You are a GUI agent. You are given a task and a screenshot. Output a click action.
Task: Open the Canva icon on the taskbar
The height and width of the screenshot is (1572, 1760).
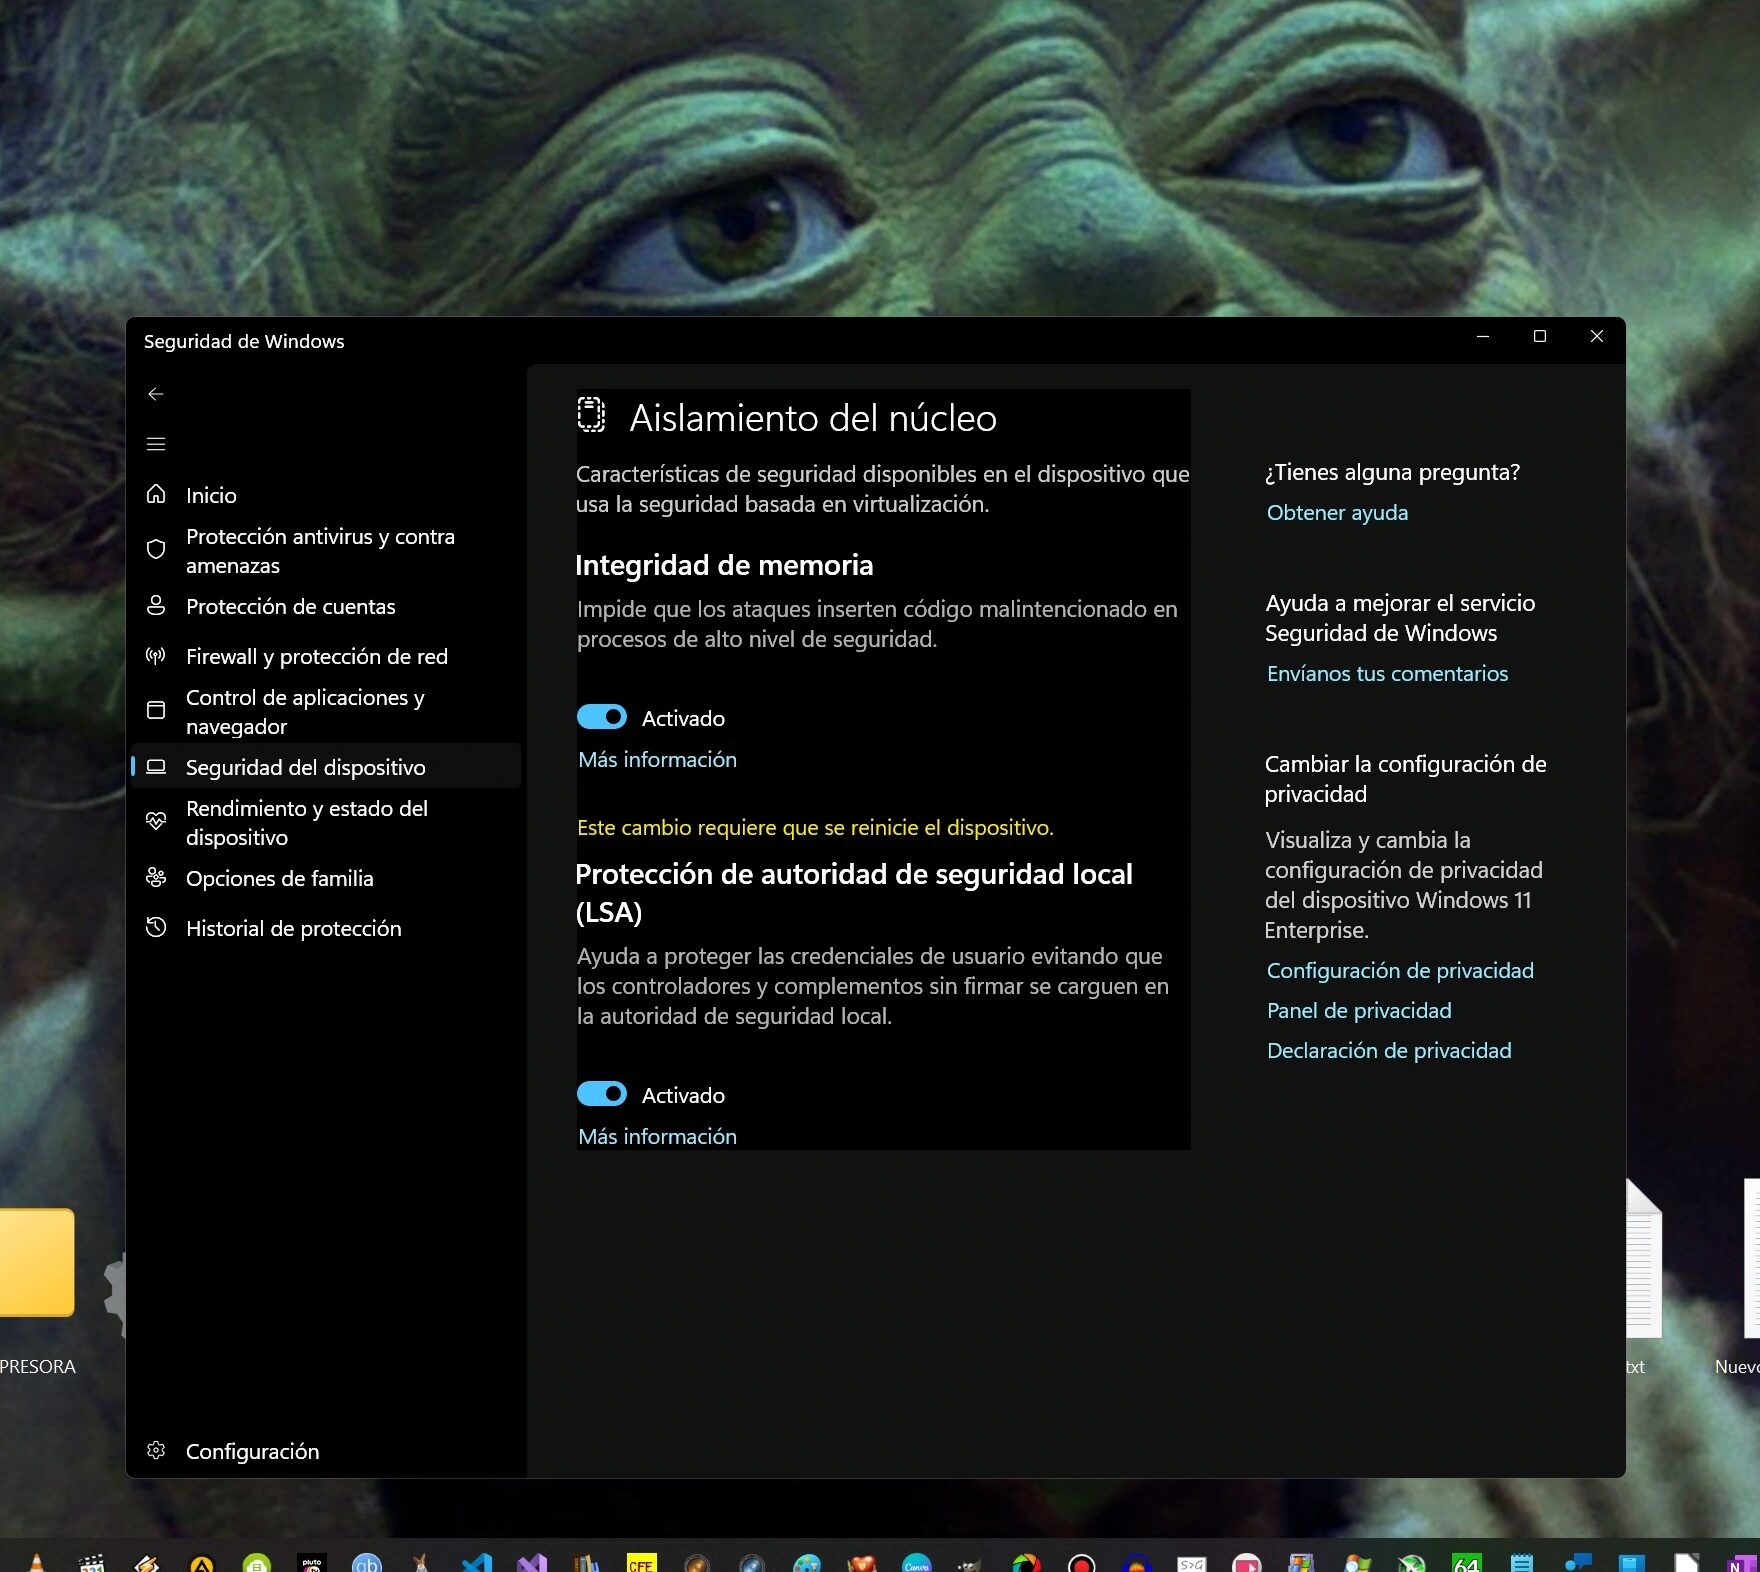(x=917, y=1563)
